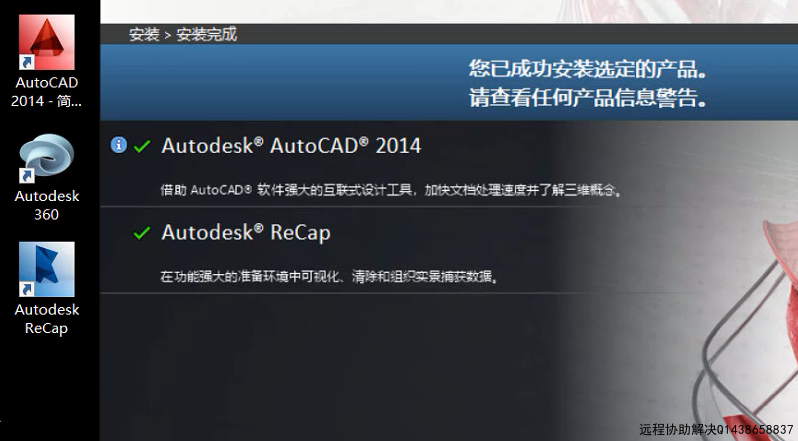Click the AutoCAD description starting with 借助
The width and height of the screenshot is (798, 441).
(x=391, y=191)
